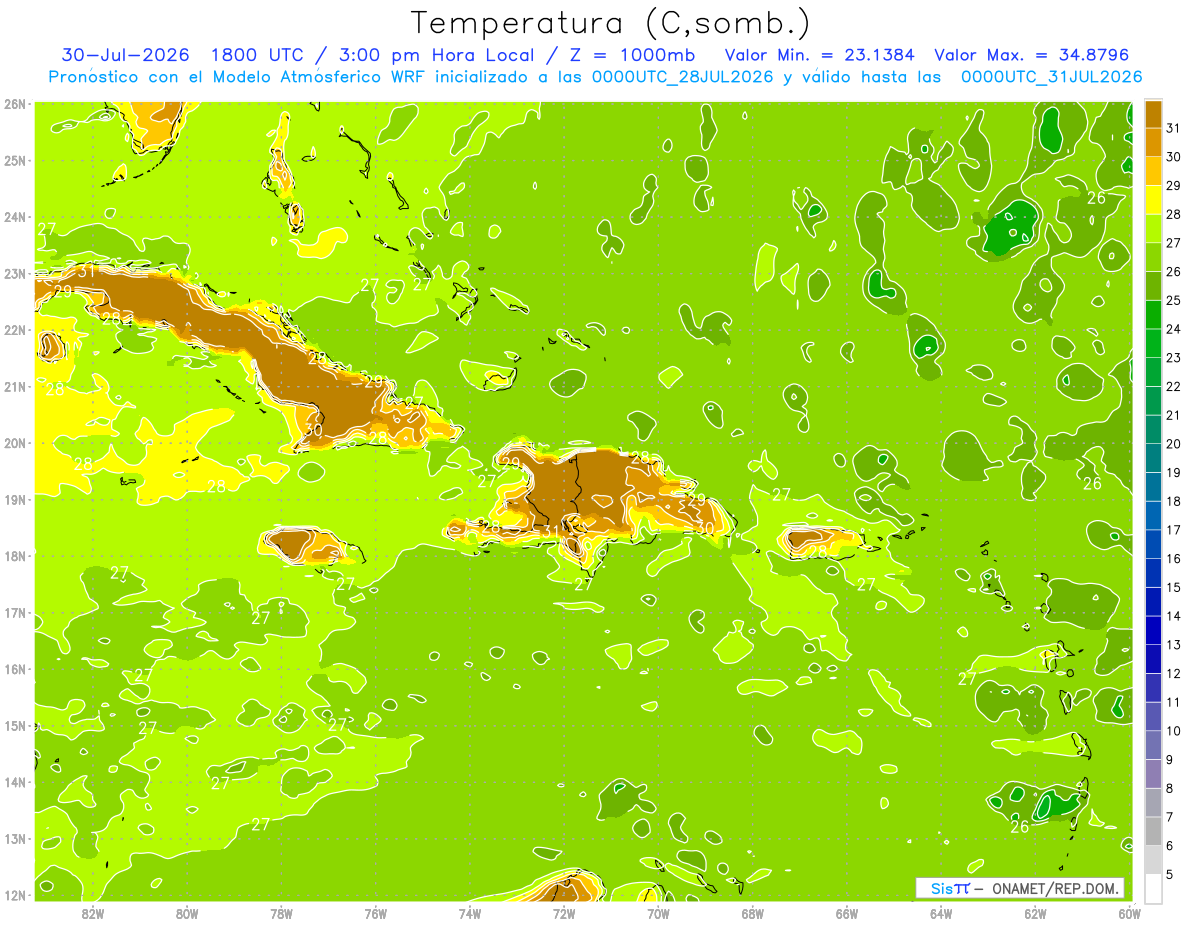Click the "68W" longitude axis label

pos(752,913)
